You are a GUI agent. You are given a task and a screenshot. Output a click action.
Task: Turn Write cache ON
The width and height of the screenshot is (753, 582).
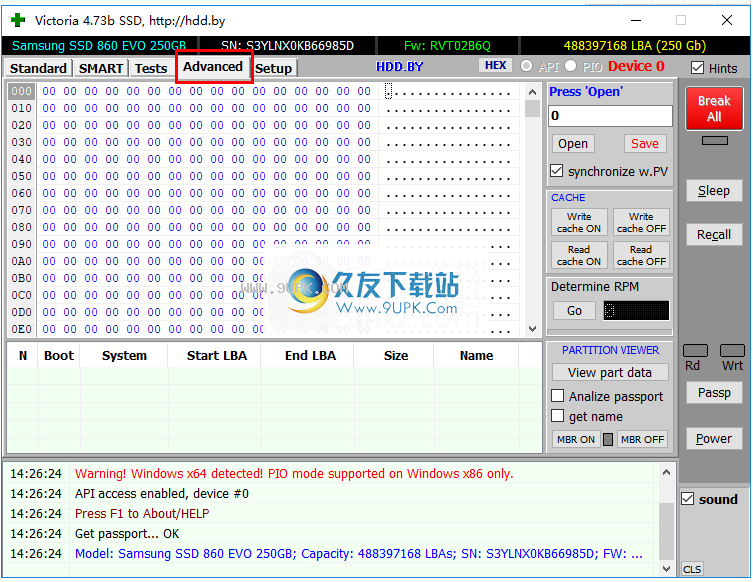[579, 222]
